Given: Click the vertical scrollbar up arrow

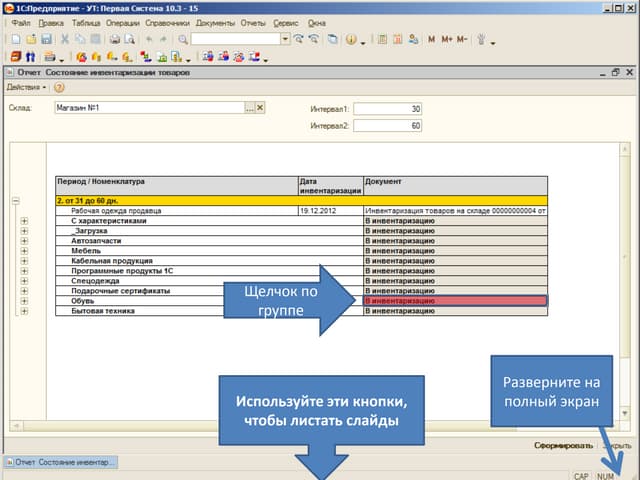Looking at the screenshot, I should point(624,149).
